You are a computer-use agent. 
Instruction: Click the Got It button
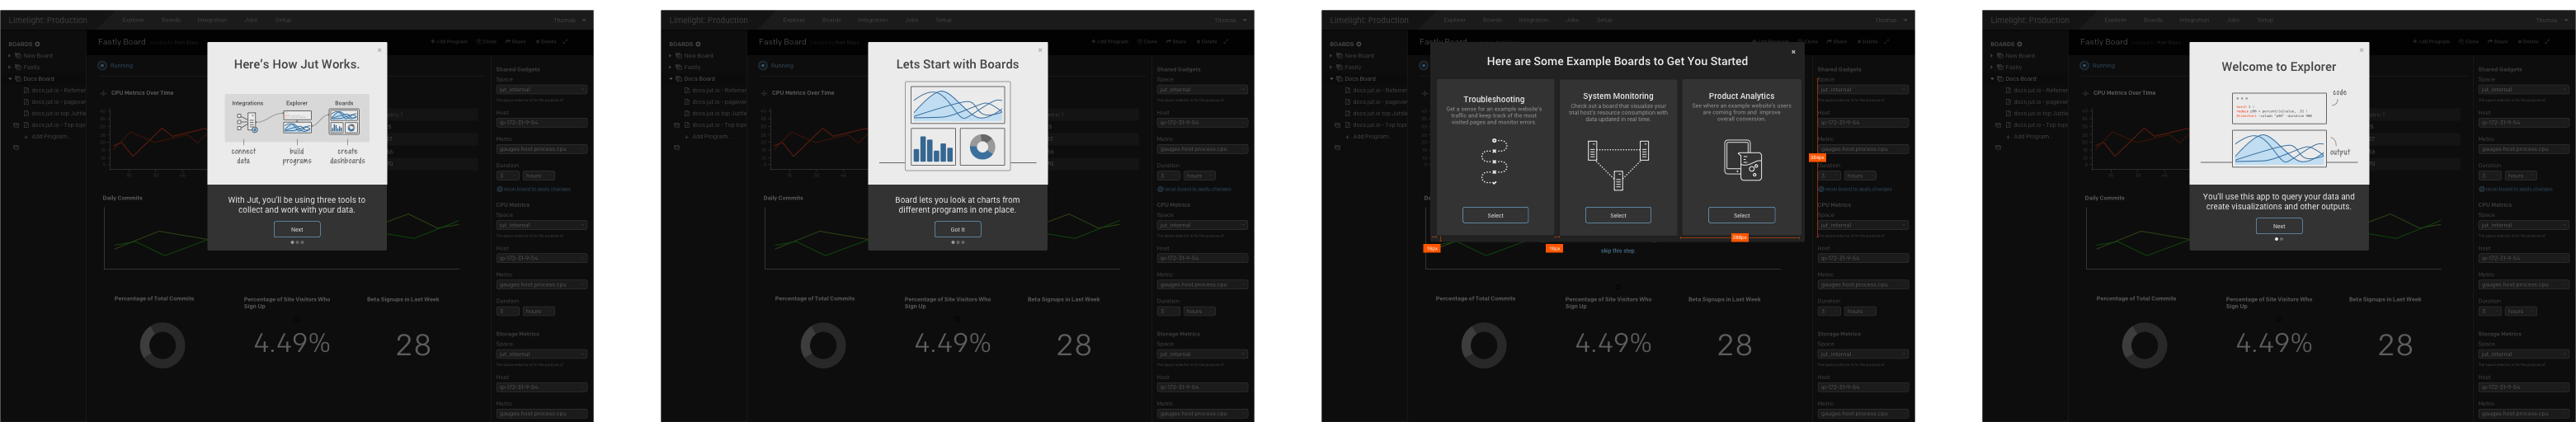click(958, 229)
